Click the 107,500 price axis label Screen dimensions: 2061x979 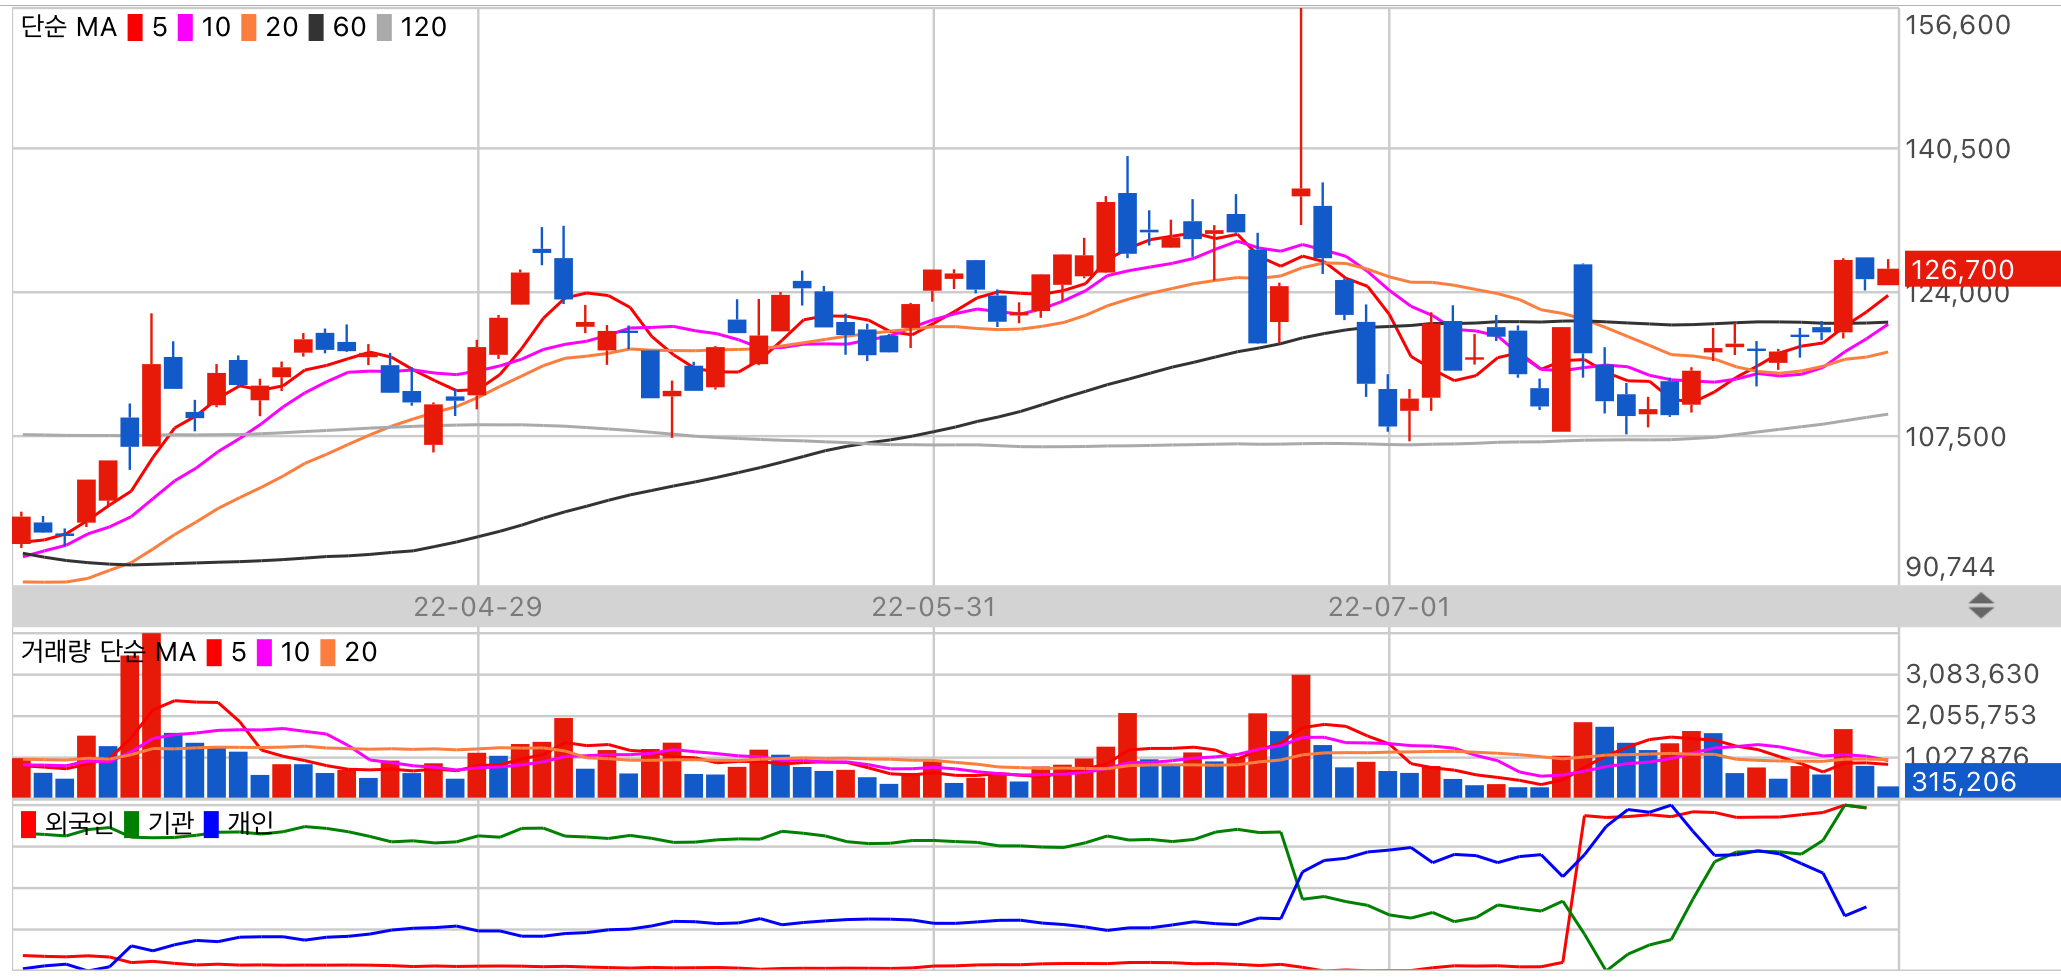tap(1955, 437)
